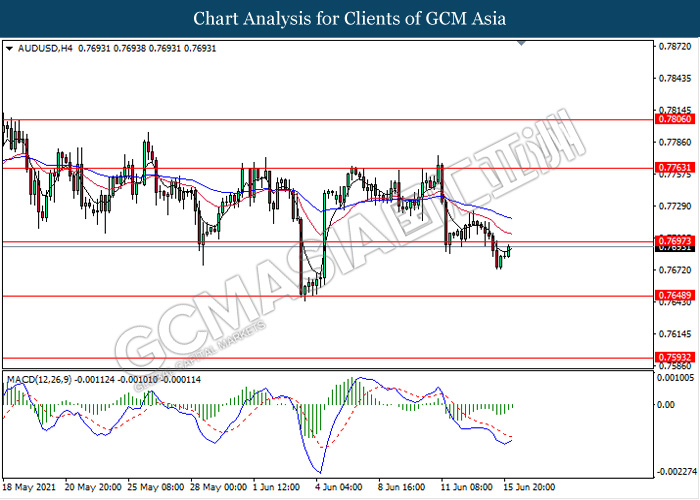This screenshot has height=500, width=700.
Task: Click the 15 Jun 20:00 time label
Action: [x=529, y=487]
